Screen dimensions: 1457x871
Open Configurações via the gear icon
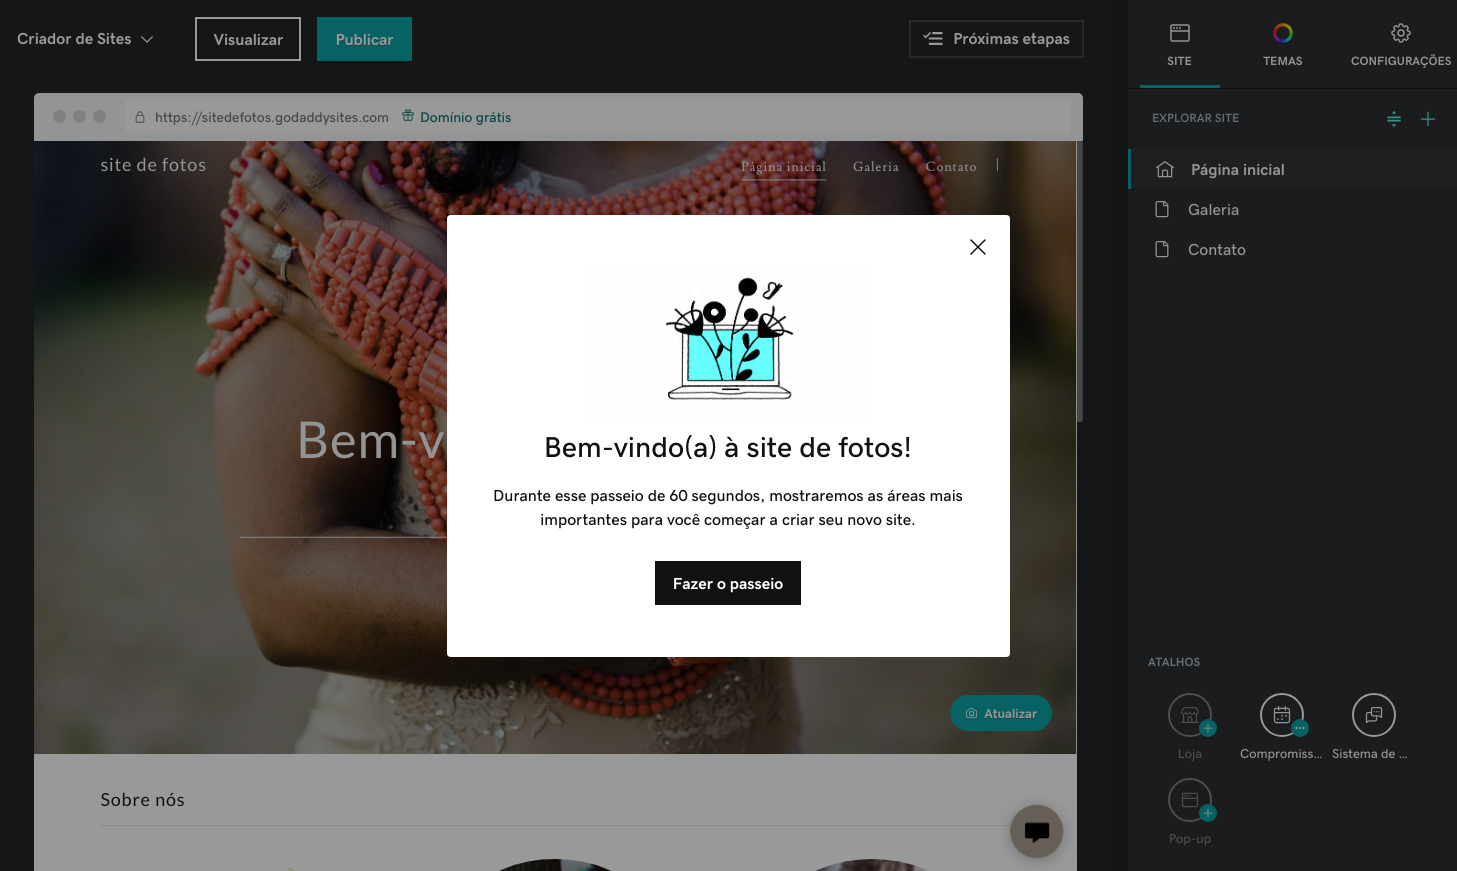1400,33
